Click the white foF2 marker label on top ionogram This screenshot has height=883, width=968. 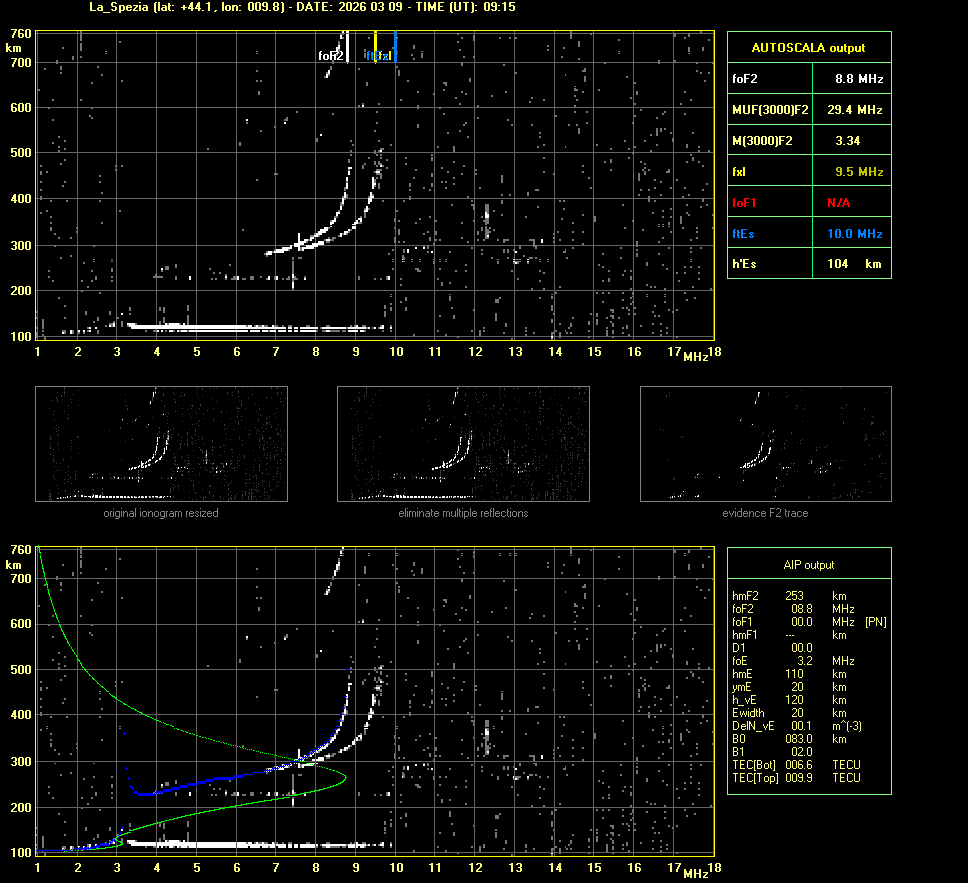[x=330, y=56]
